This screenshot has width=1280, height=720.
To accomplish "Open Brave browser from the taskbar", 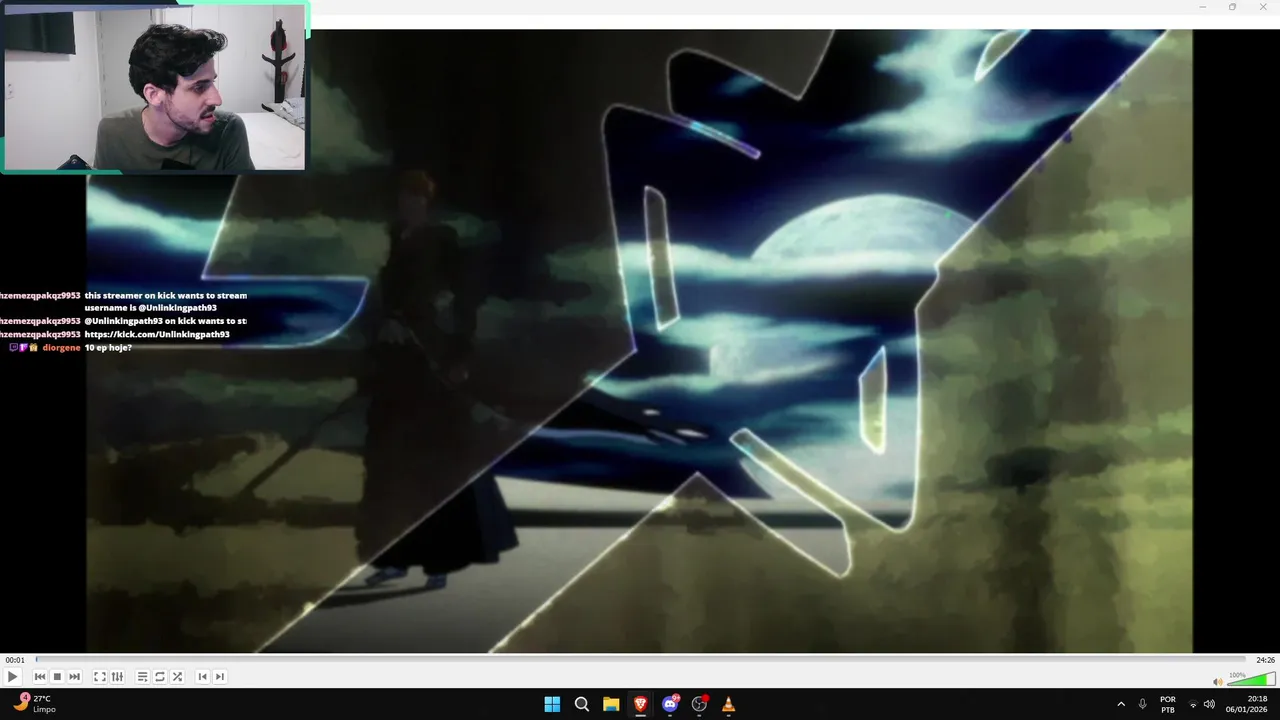I will click(640, 704).
